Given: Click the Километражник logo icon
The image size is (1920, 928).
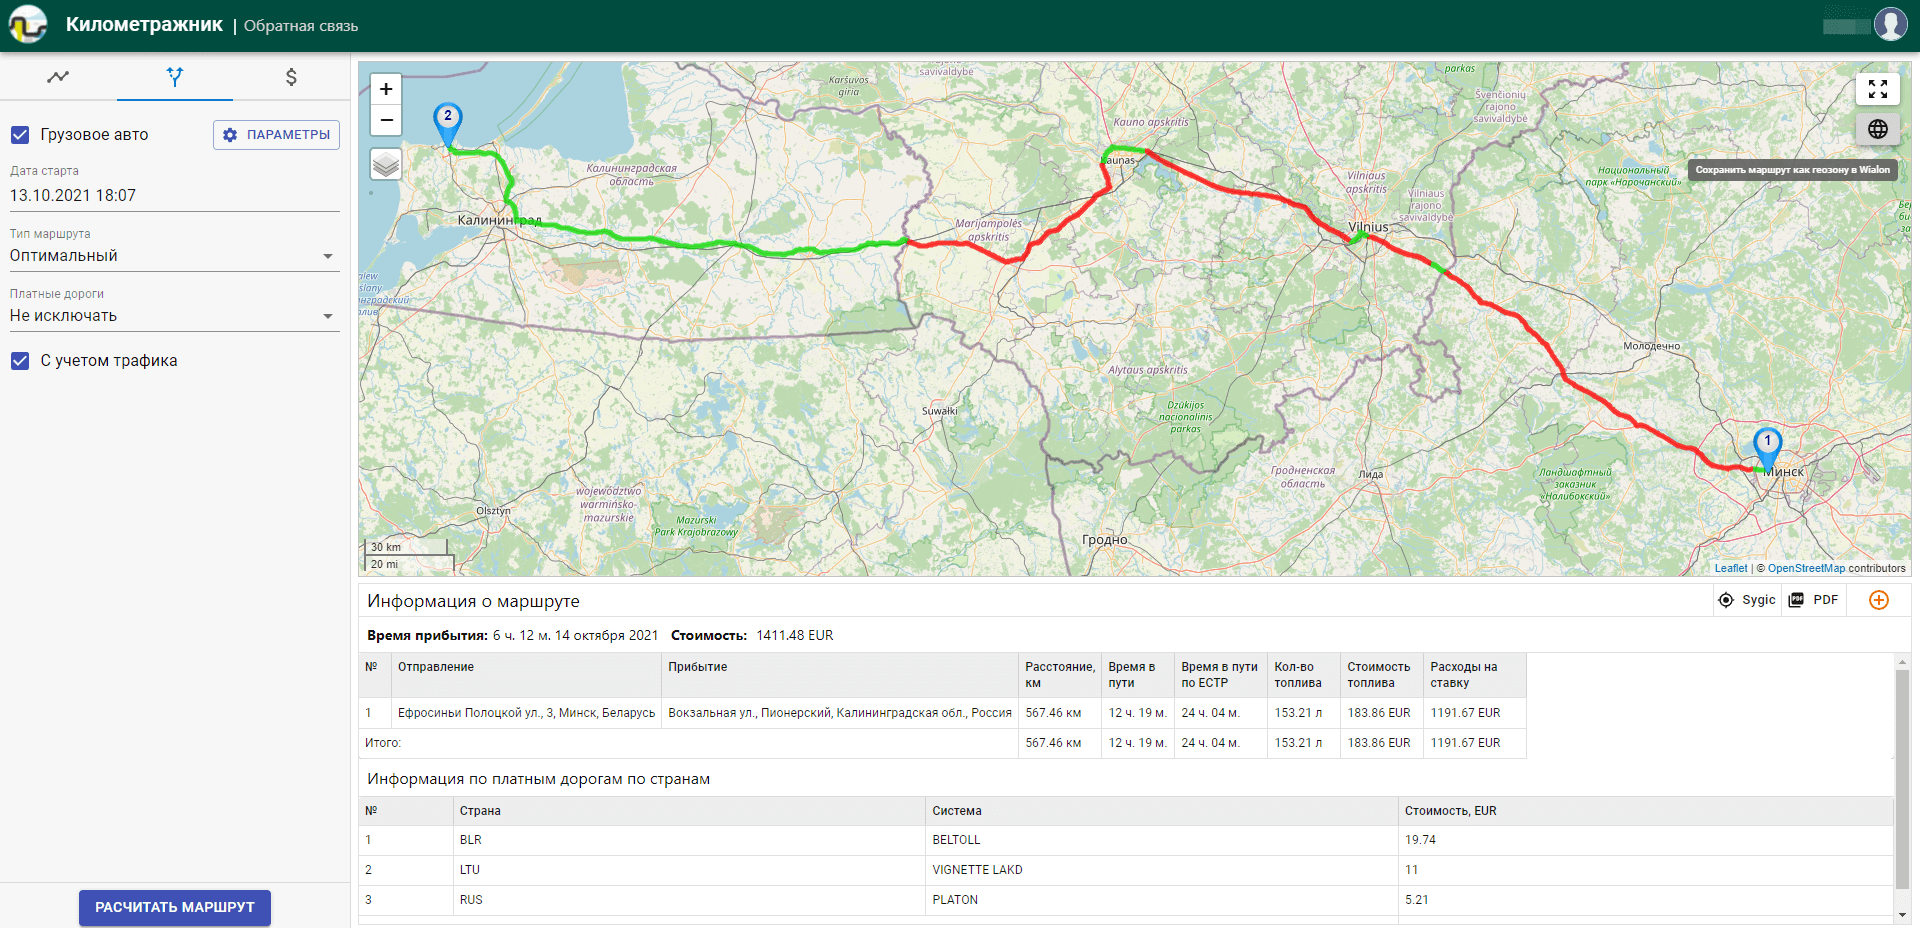Looking at the screenshot, I should pyautogui.click(x=28, y=24).
